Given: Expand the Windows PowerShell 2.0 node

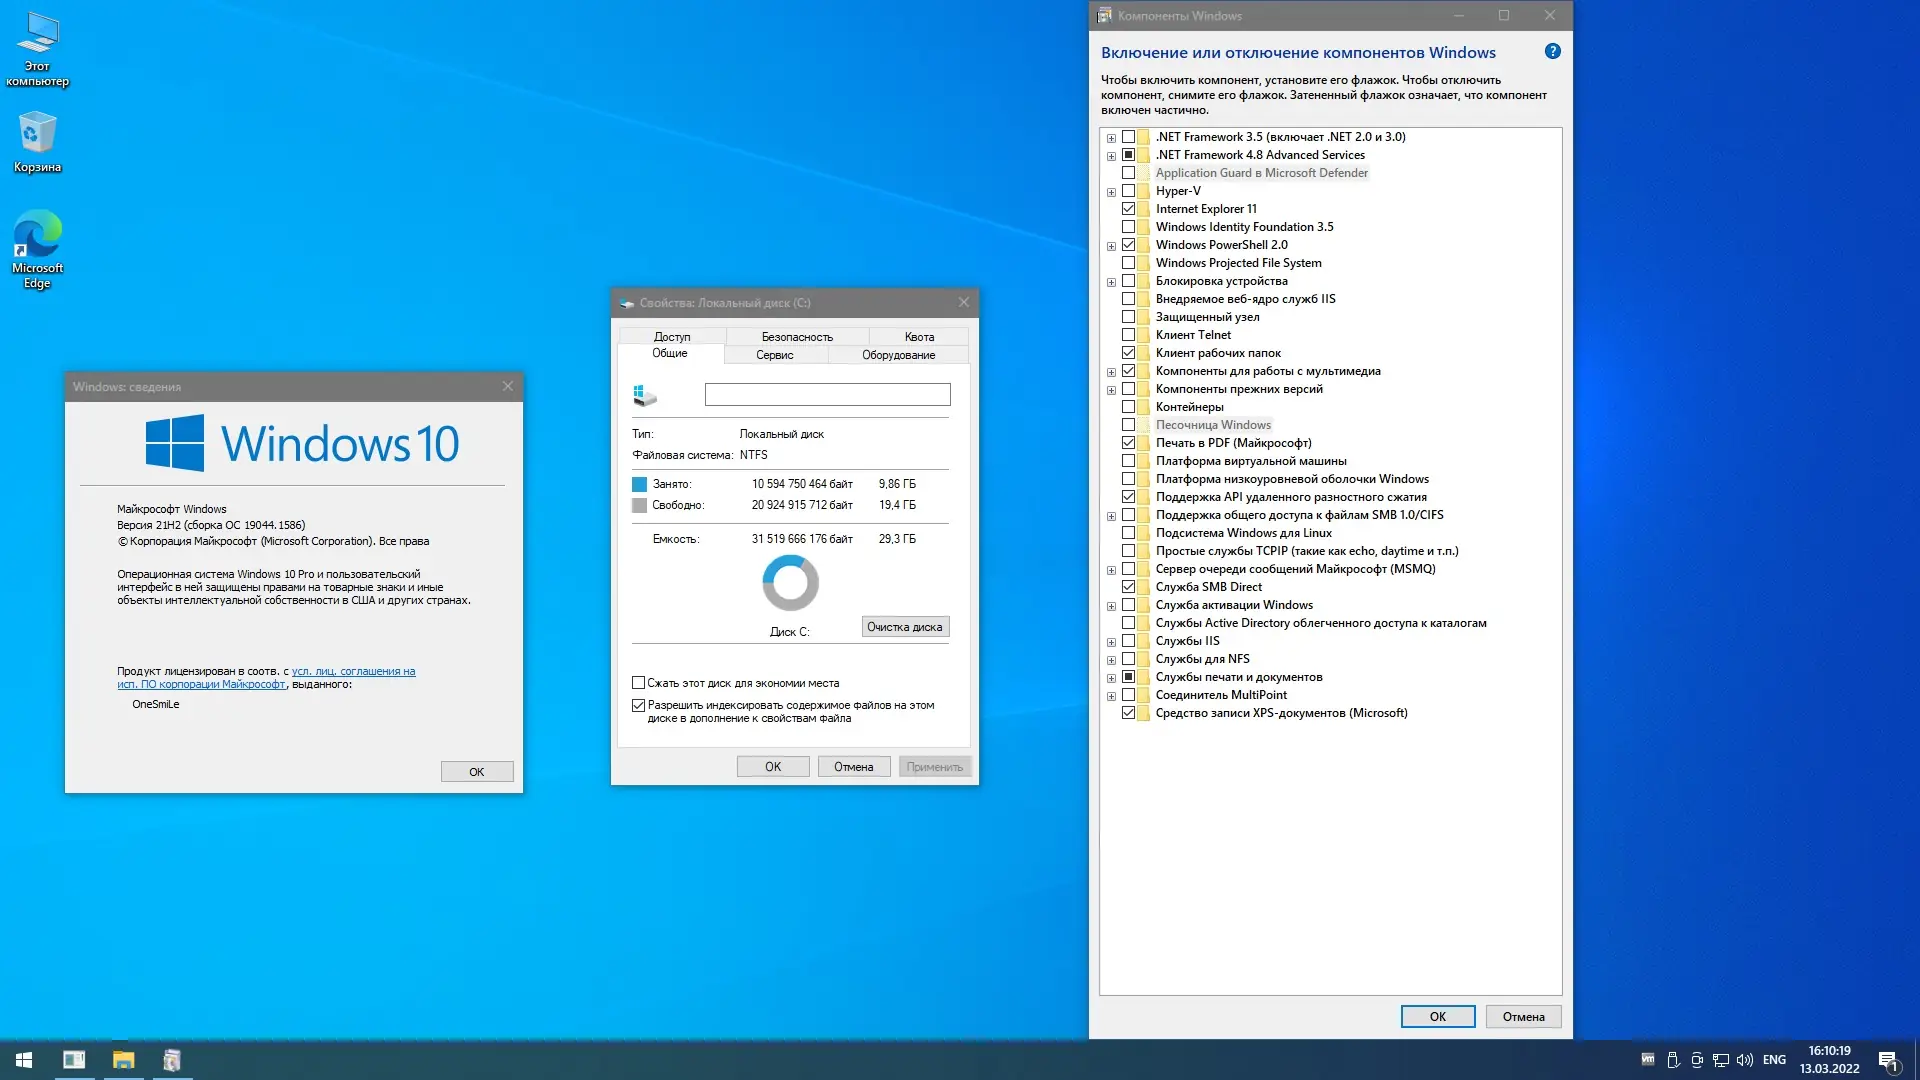Looking at the screenshot, I should (1111, 246).
